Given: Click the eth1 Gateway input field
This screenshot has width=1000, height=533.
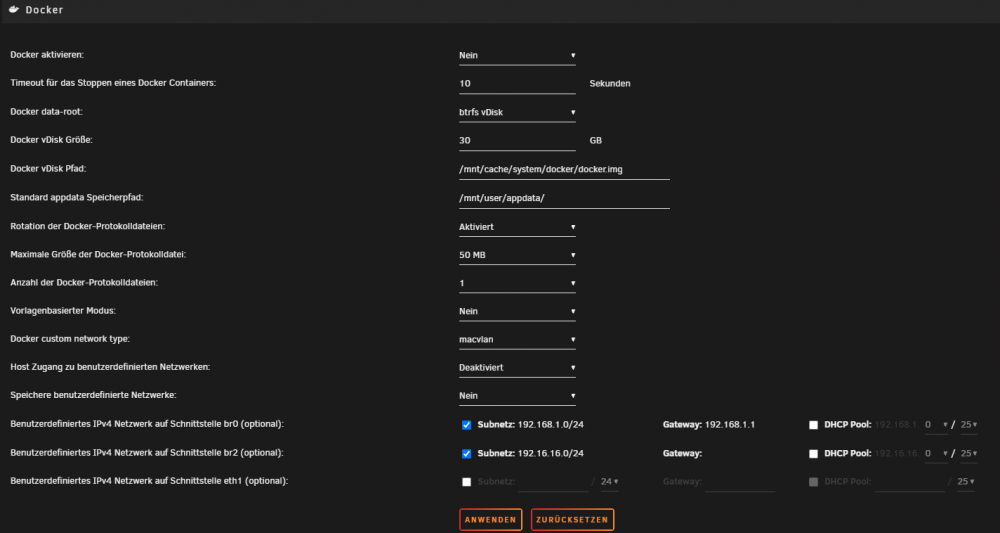Looking at the screenshot, I should (x=740, y=481).
